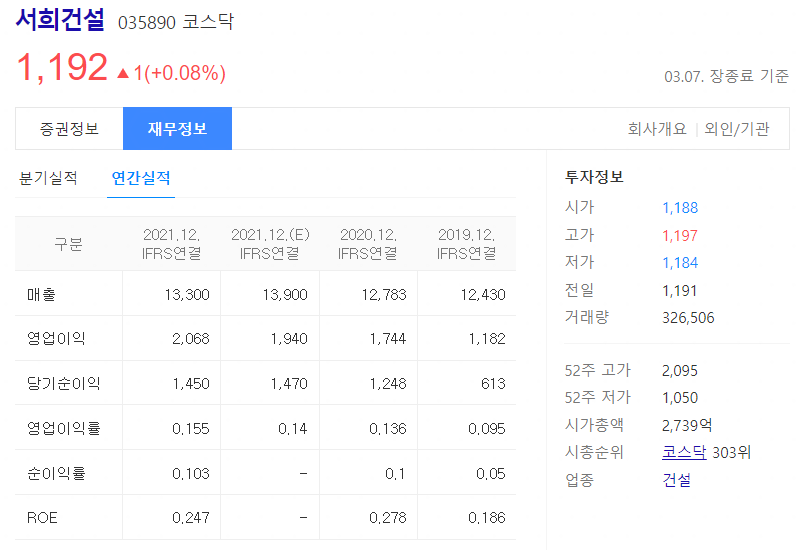Click the 영업이익 row label
The height and width of the screenshot is (550, 800).
point(56,338)
